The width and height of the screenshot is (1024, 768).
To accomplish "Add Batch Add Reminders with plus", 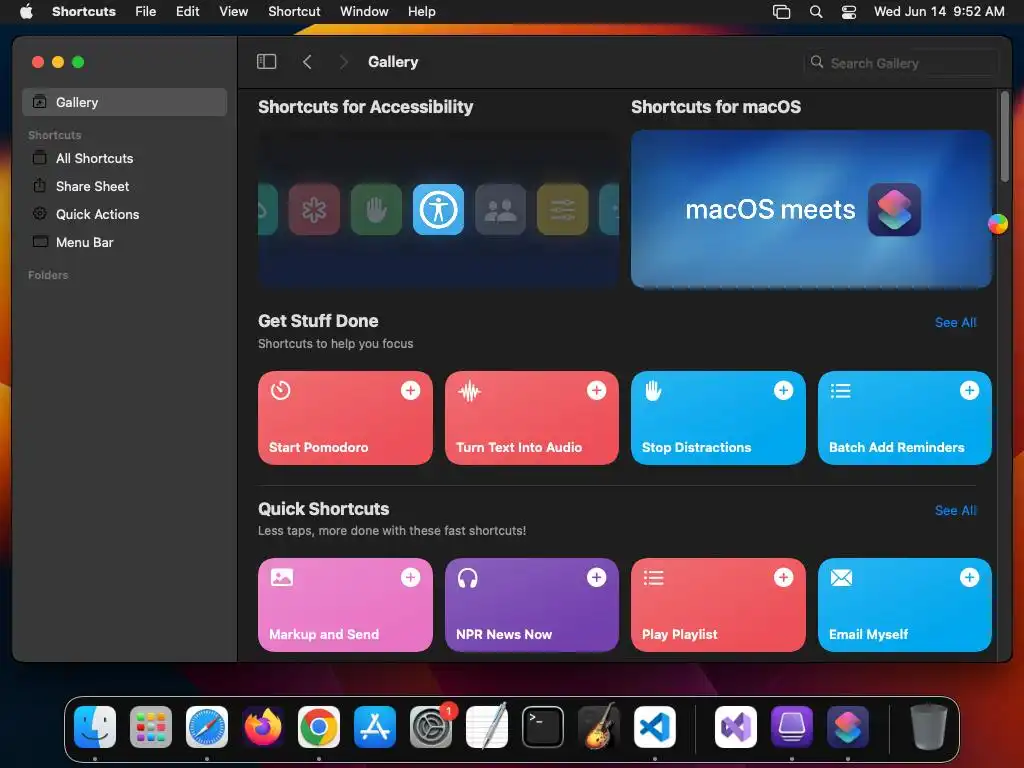I will [969, 391].
